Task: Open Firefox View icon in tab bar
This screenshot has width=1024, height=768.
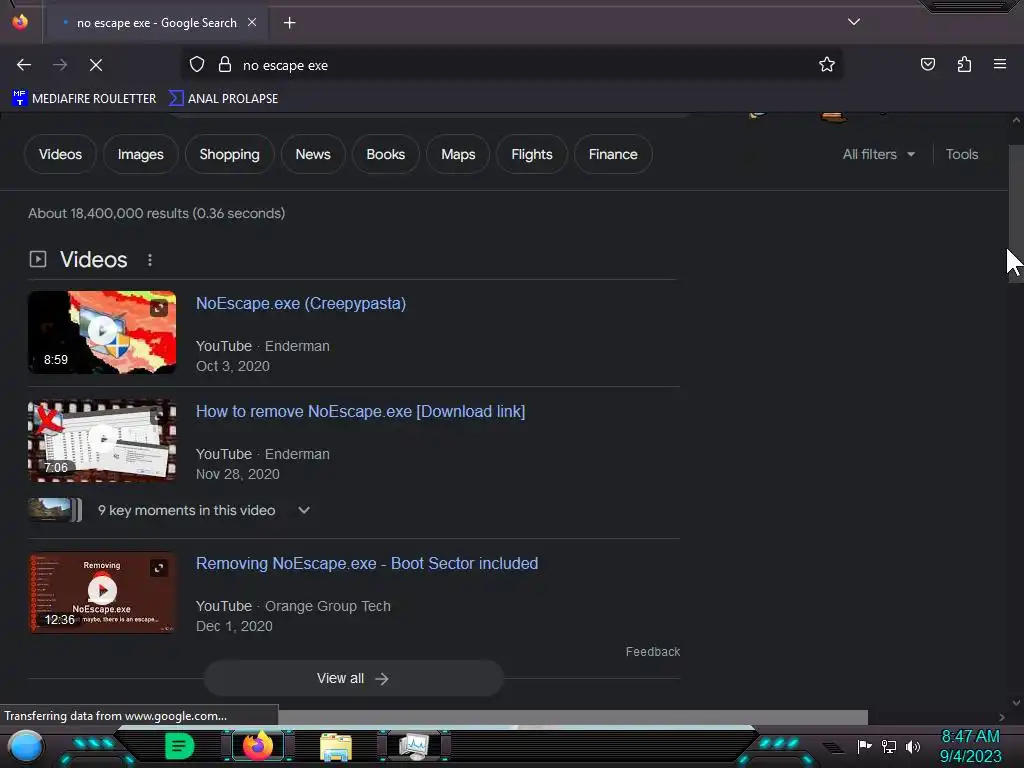Action: 20,22
